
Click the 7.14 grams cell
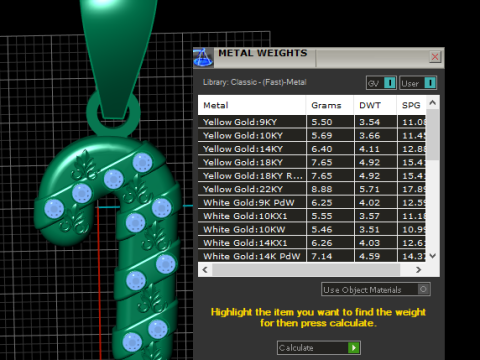coord(330,256)
